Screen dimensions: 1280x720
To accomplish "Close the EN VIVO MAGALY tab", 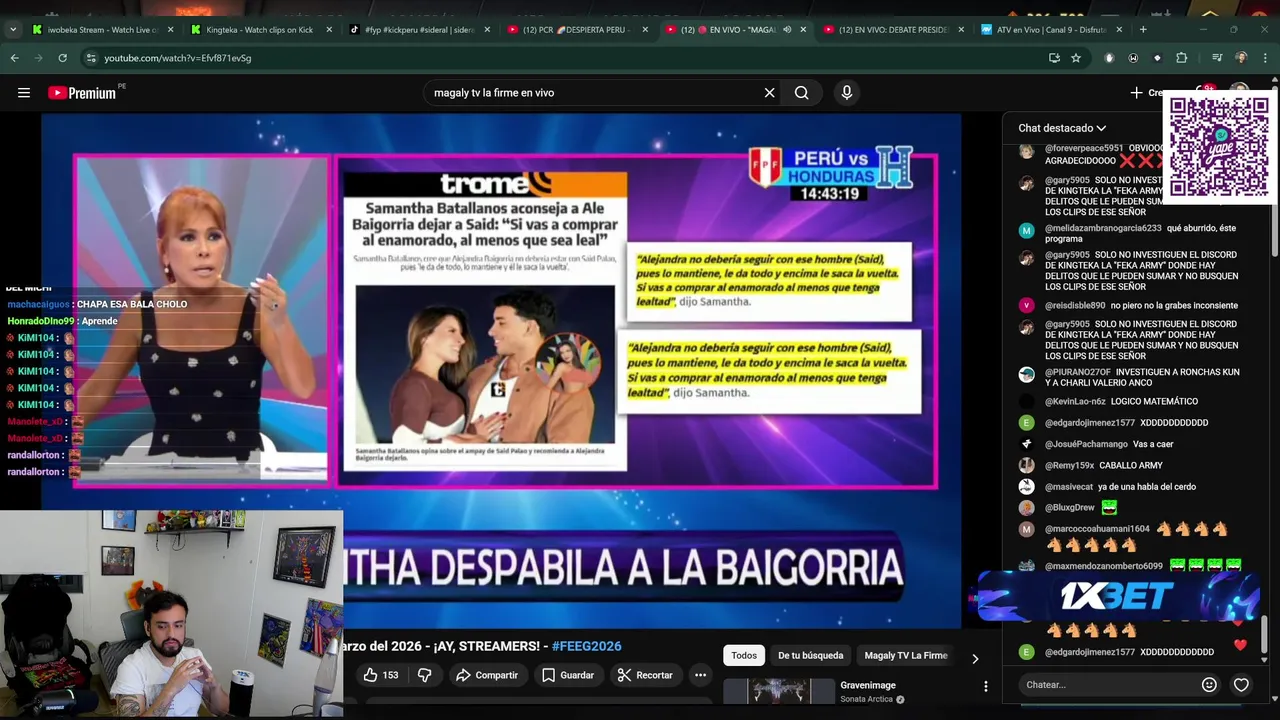I will click(803, 30).
